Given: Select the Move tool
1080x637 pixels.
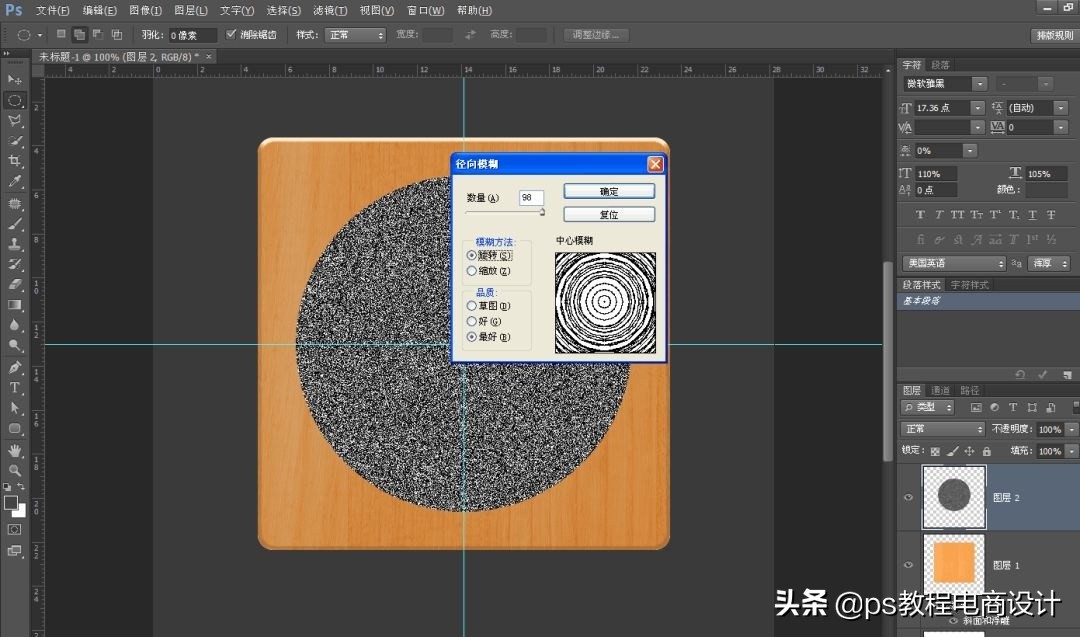Looking at the screenshot, I should click(x=14, y=80).
